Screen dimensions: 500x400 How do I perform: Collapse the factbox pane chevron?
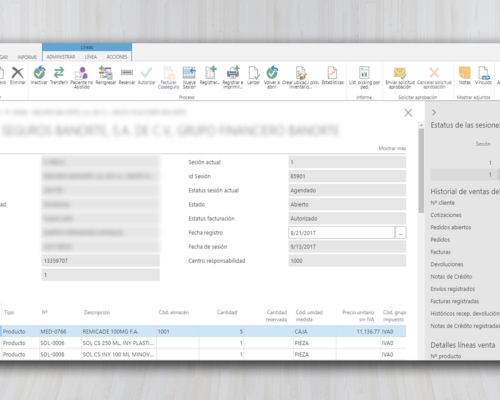pyautogui.click(x=434, y=113)
